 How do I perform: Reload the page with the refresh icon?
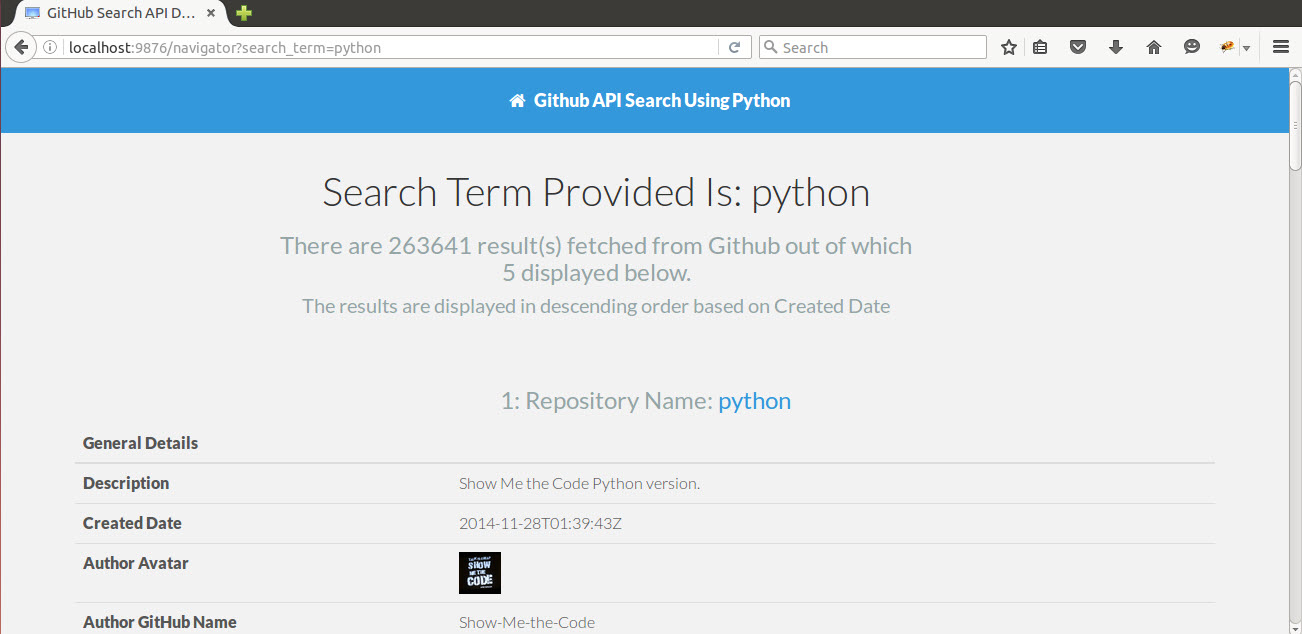point(734,47)
